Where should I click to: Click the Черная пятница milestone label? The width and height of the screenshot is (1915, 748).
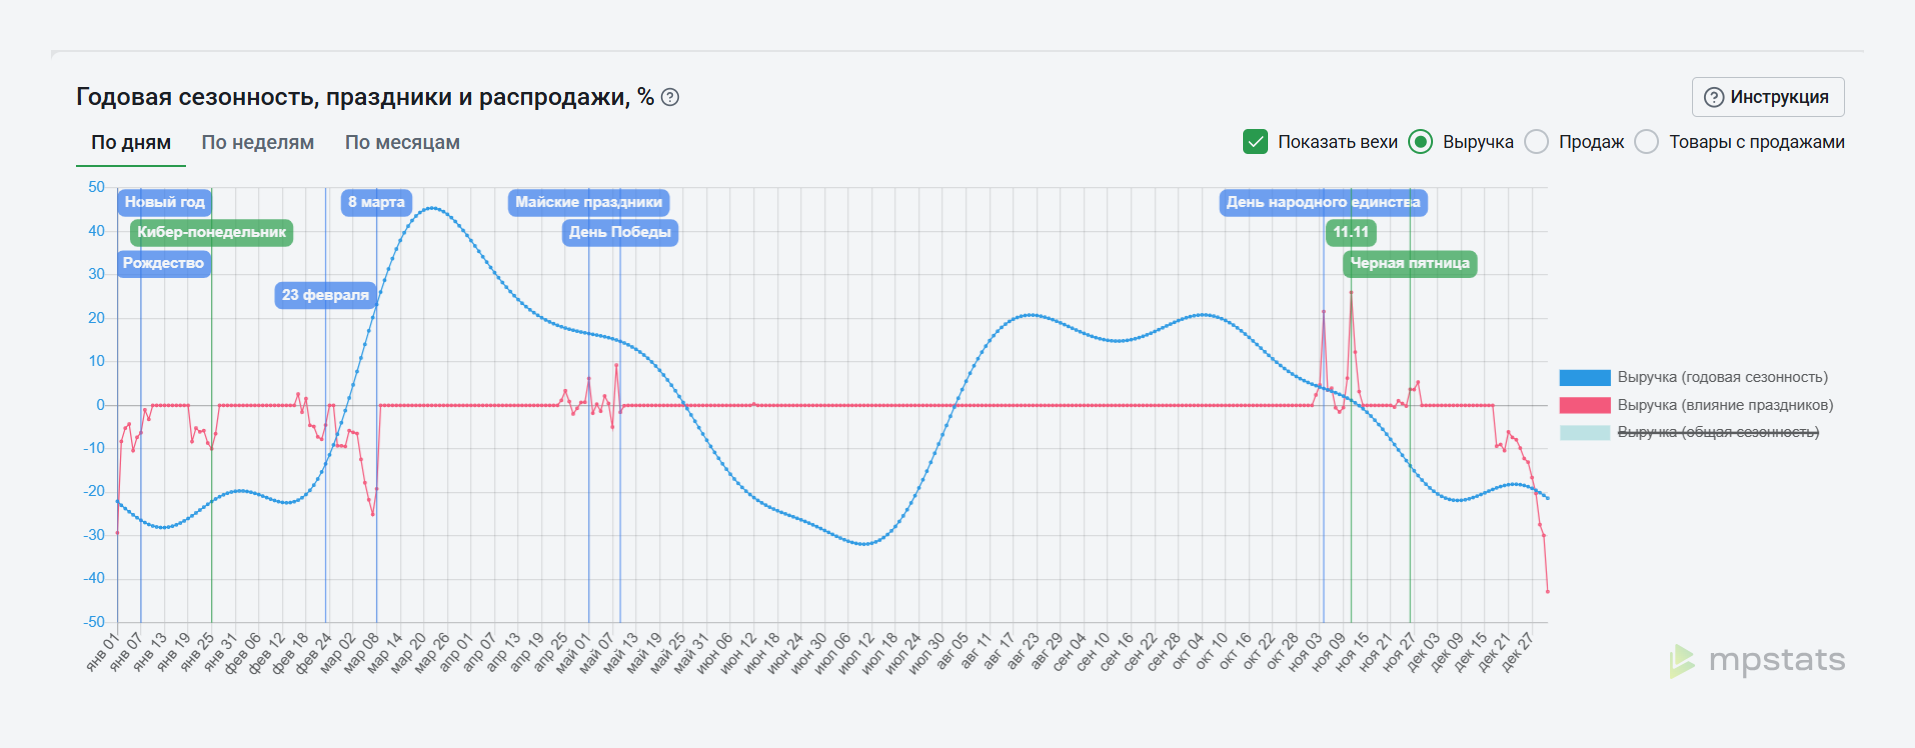(1410, 263)
